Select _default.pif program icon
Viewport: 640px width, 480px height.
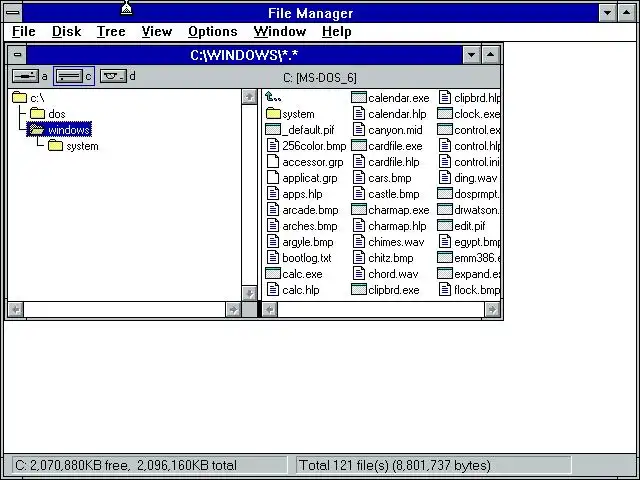(273, 130)
